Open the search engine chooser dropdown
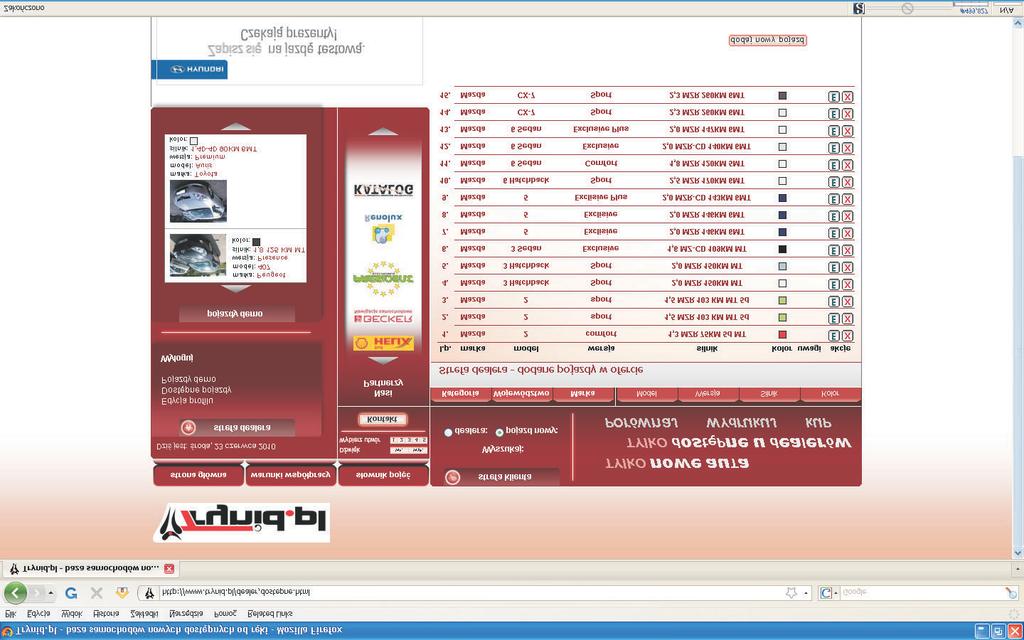Viewport: 1024px width, 640px height. pos(827,593)
